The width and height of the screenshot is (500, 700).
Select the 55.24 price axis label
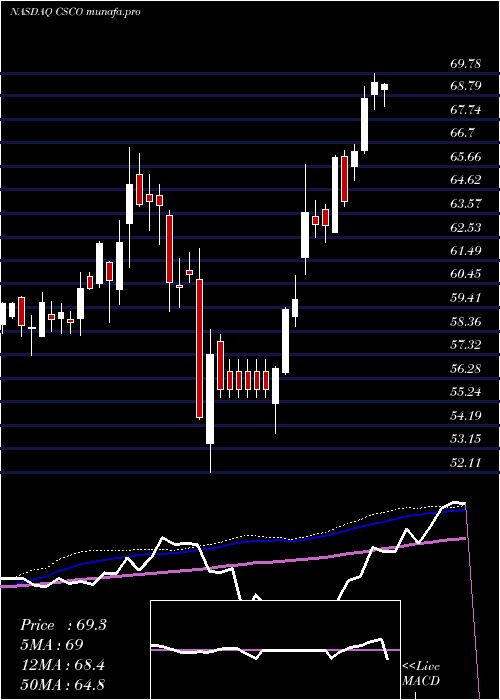pos(466,392)
